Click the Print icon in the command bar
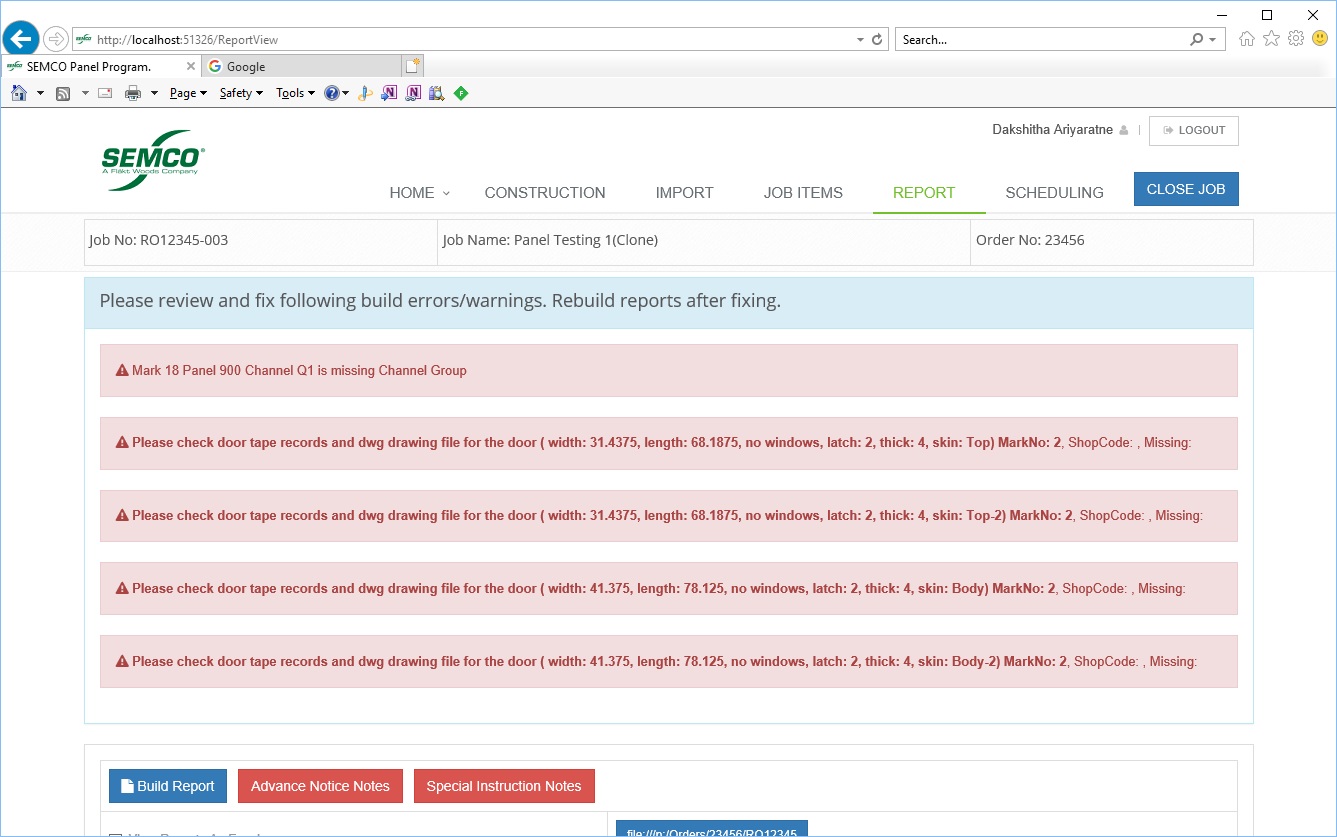Viewport: 1337px width, 837px height. pyautogui.click(x=133, y=93)
